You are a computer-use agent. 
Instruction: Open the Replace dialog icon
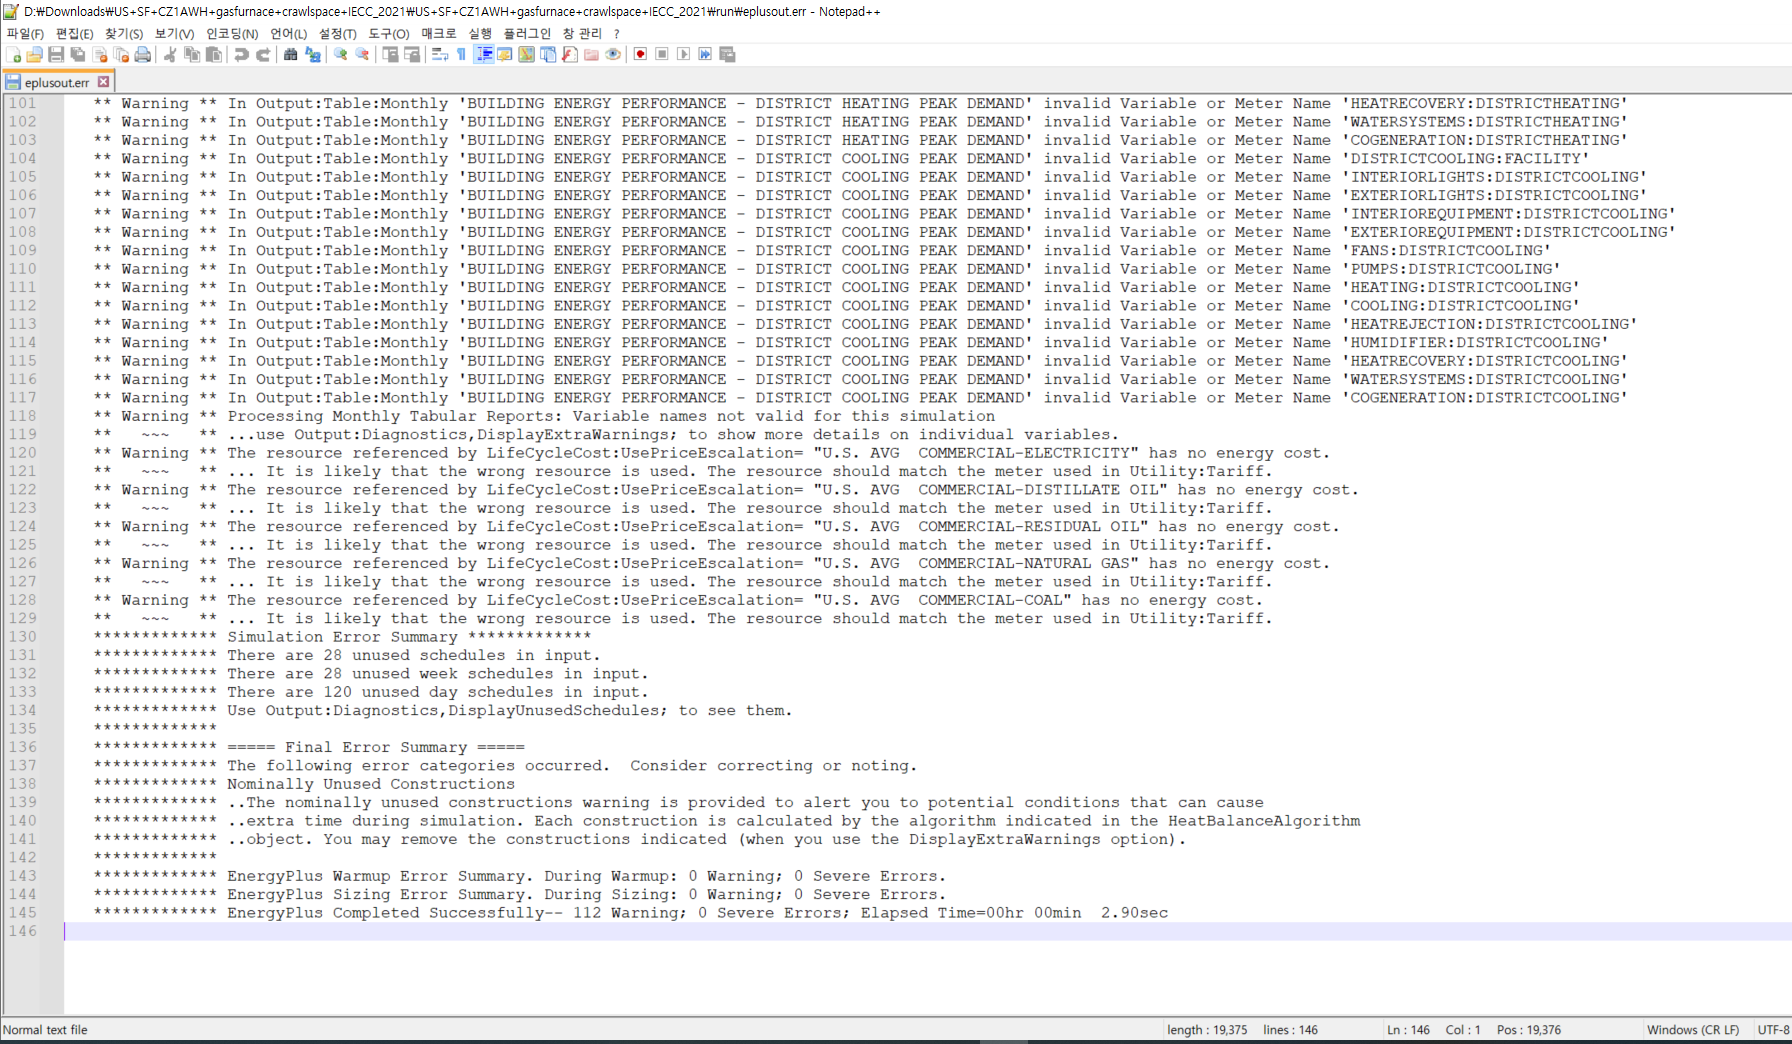[313, 54]
